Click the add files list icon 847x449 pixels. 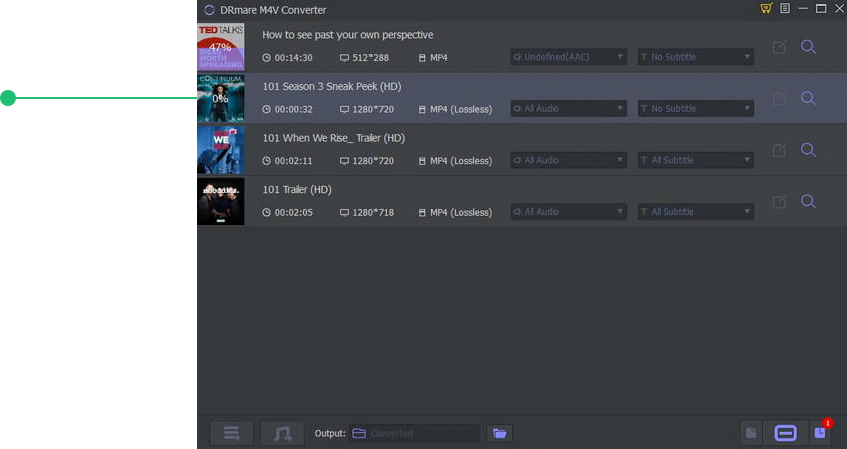(232, 433)
